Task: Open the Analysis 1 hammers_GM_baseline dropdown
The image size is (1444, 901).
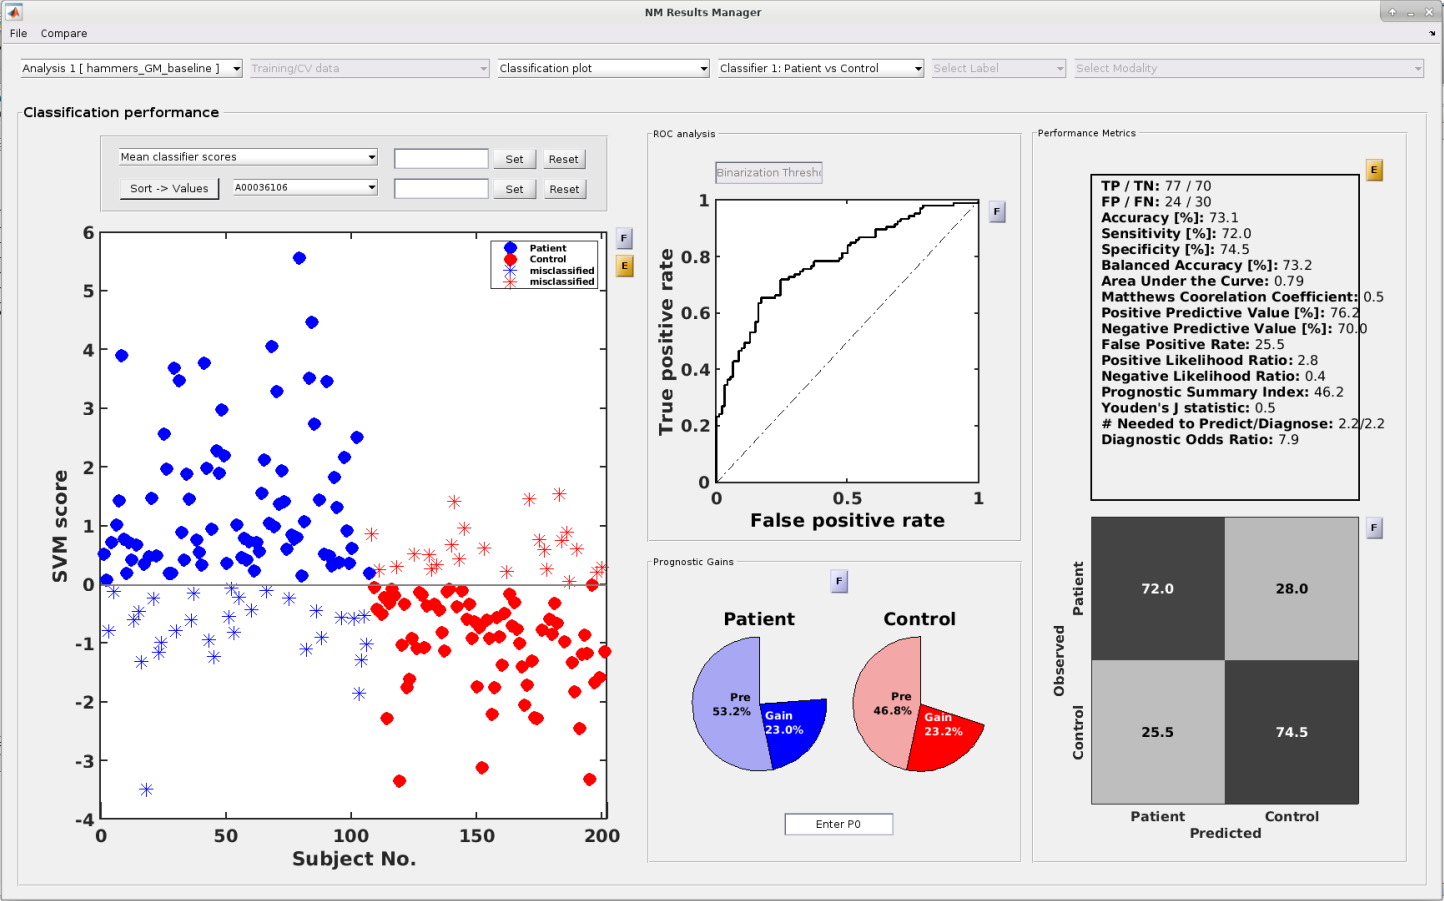Action: click(131, 68)
